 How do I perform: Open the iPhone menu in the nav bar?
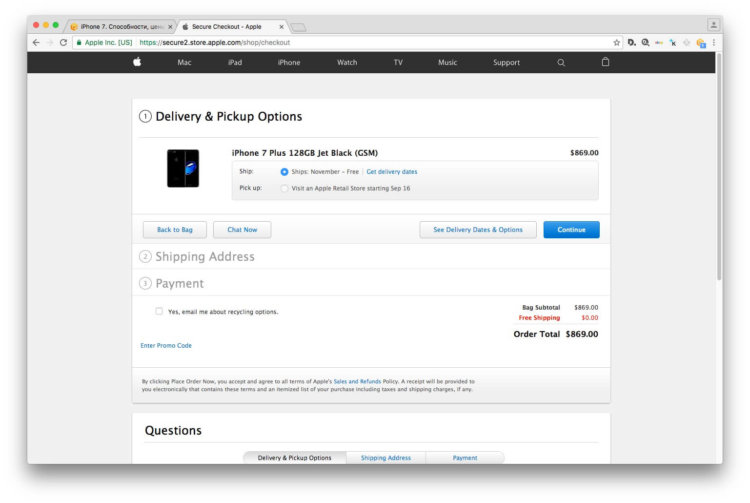[289, 63]
